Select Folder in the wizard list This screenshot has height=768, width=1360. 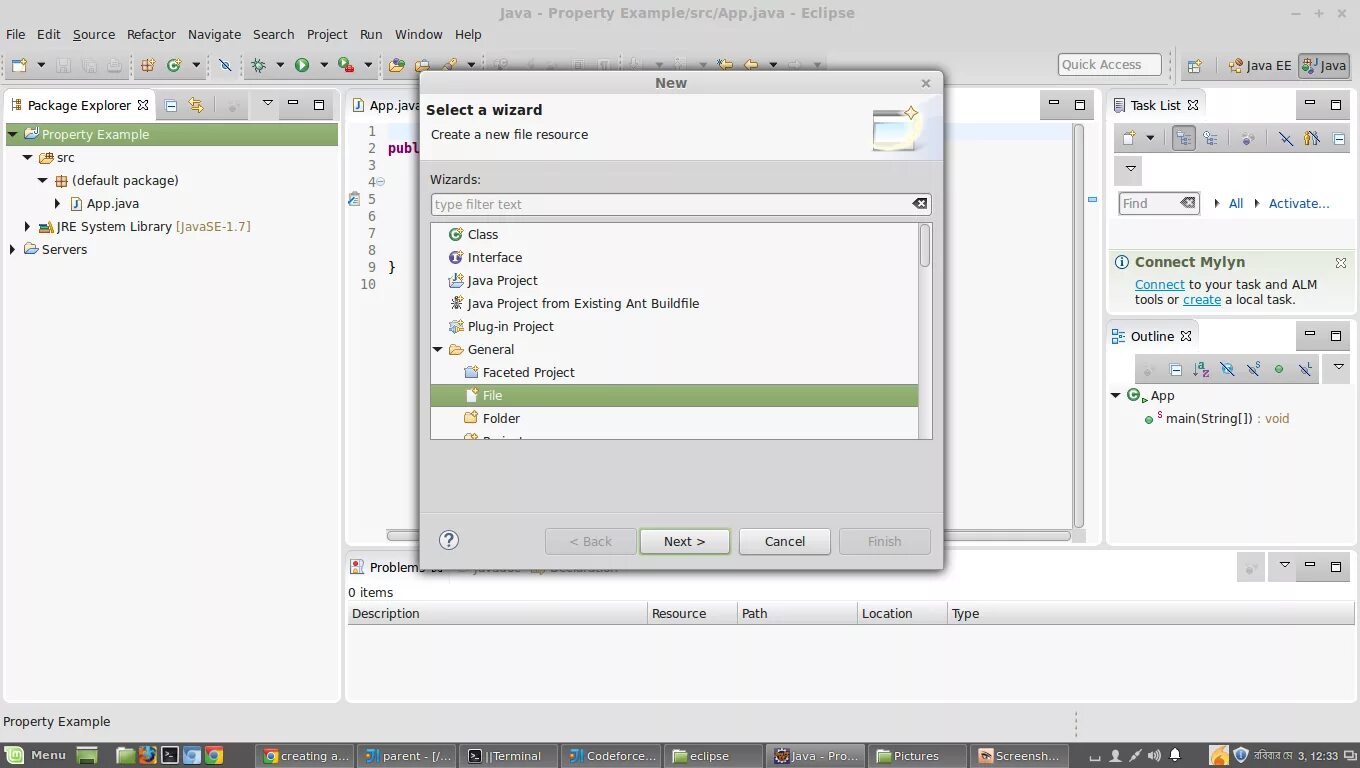point(501,418)
